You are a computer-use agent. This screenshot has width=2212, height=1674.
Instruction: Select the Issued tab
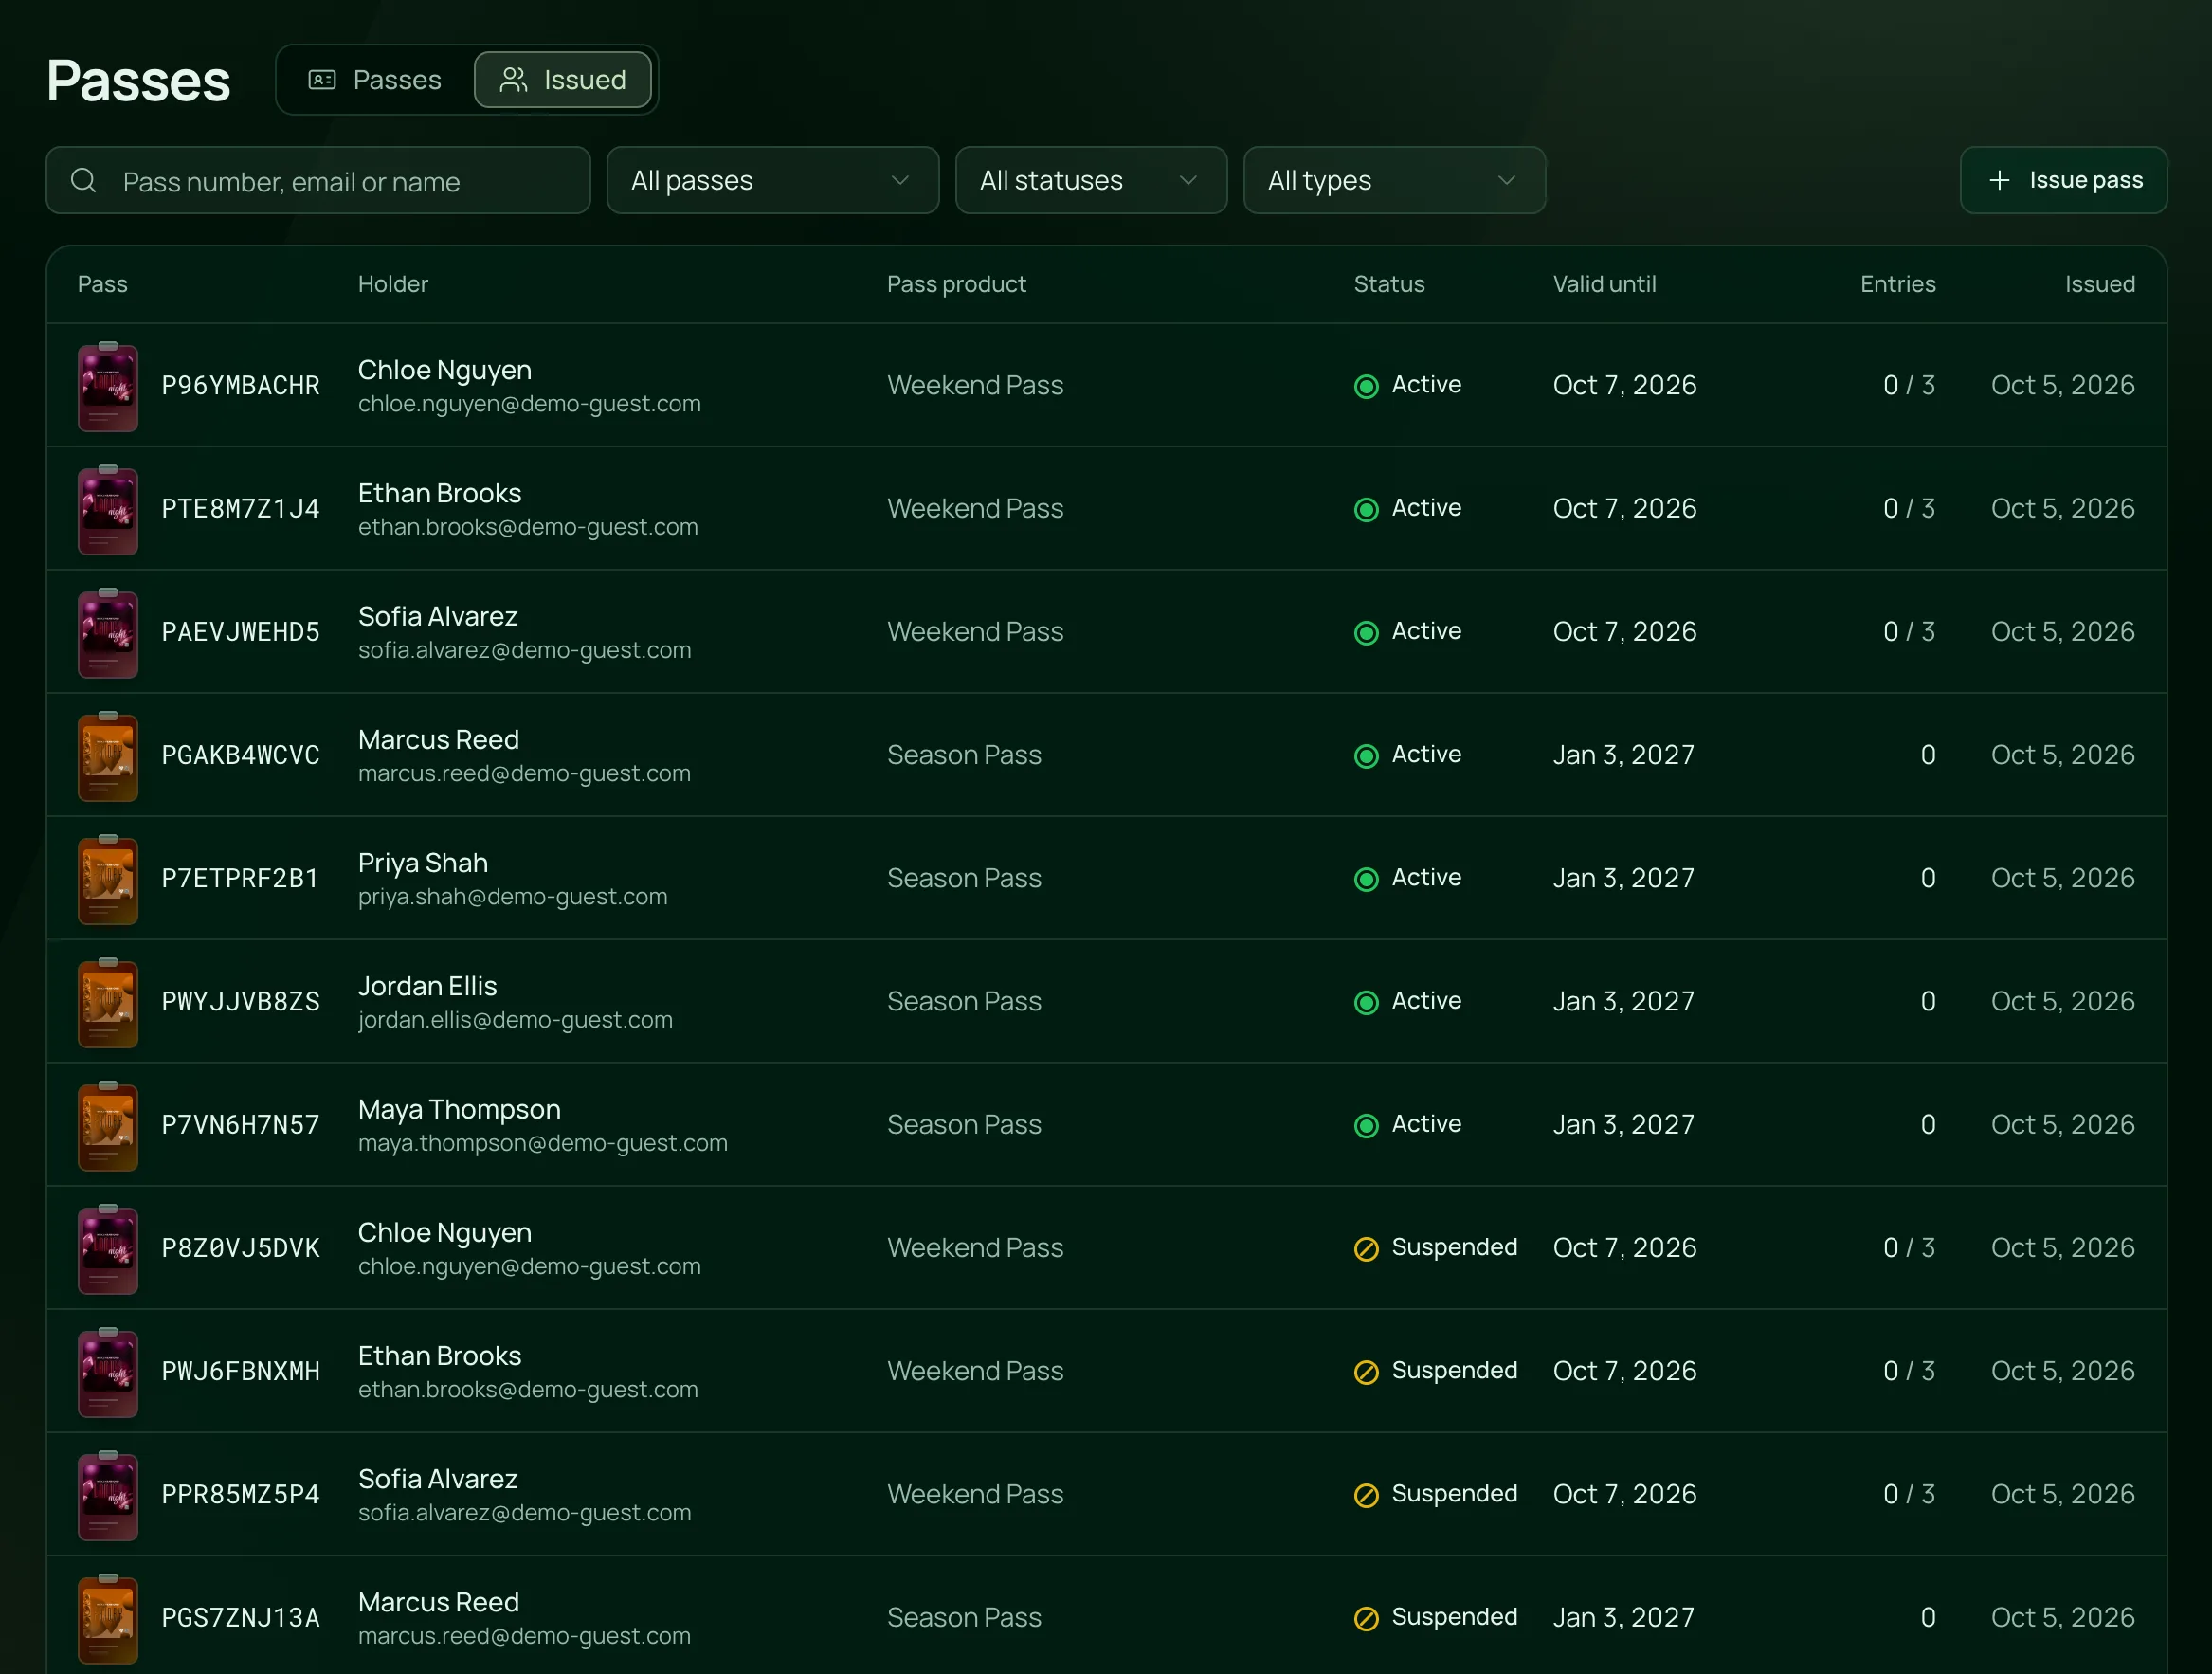pyautogui.click(x=563, y=80)
